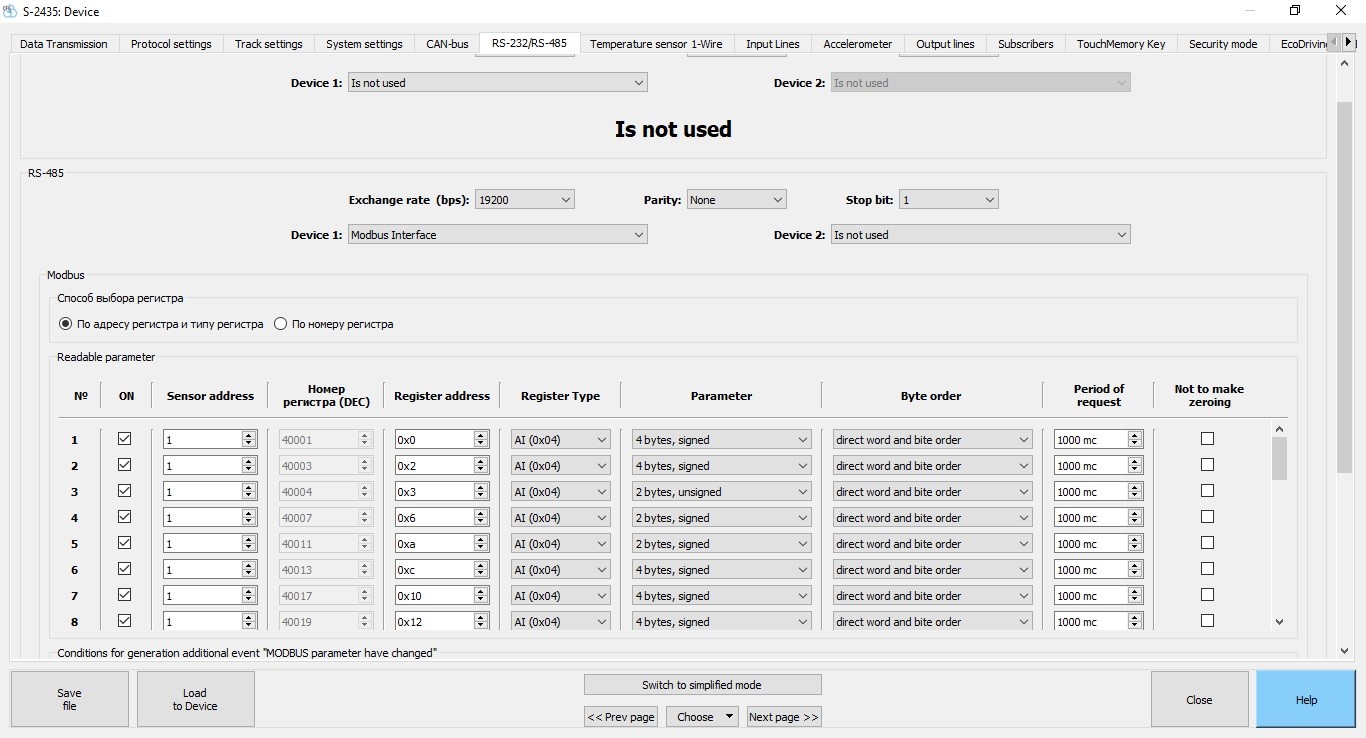Click the S-2435 application icon in title bar
The width and height of the screenshot is (1366, 738).
click(x=10, y=11)
